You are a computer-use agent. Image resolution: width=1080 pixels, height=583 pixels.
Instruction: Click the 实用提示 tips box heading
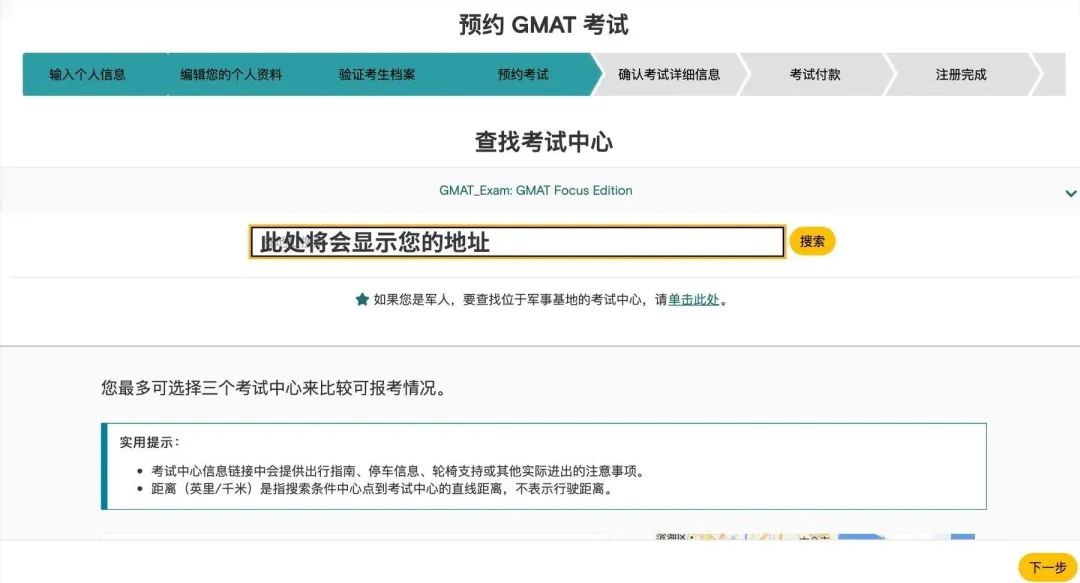pos(150,442)
